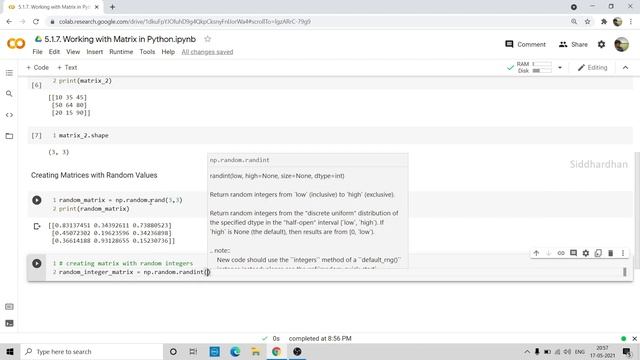Screen dimensions: 640x360
Task: Open the Tools menu
Action: point(147,52)
